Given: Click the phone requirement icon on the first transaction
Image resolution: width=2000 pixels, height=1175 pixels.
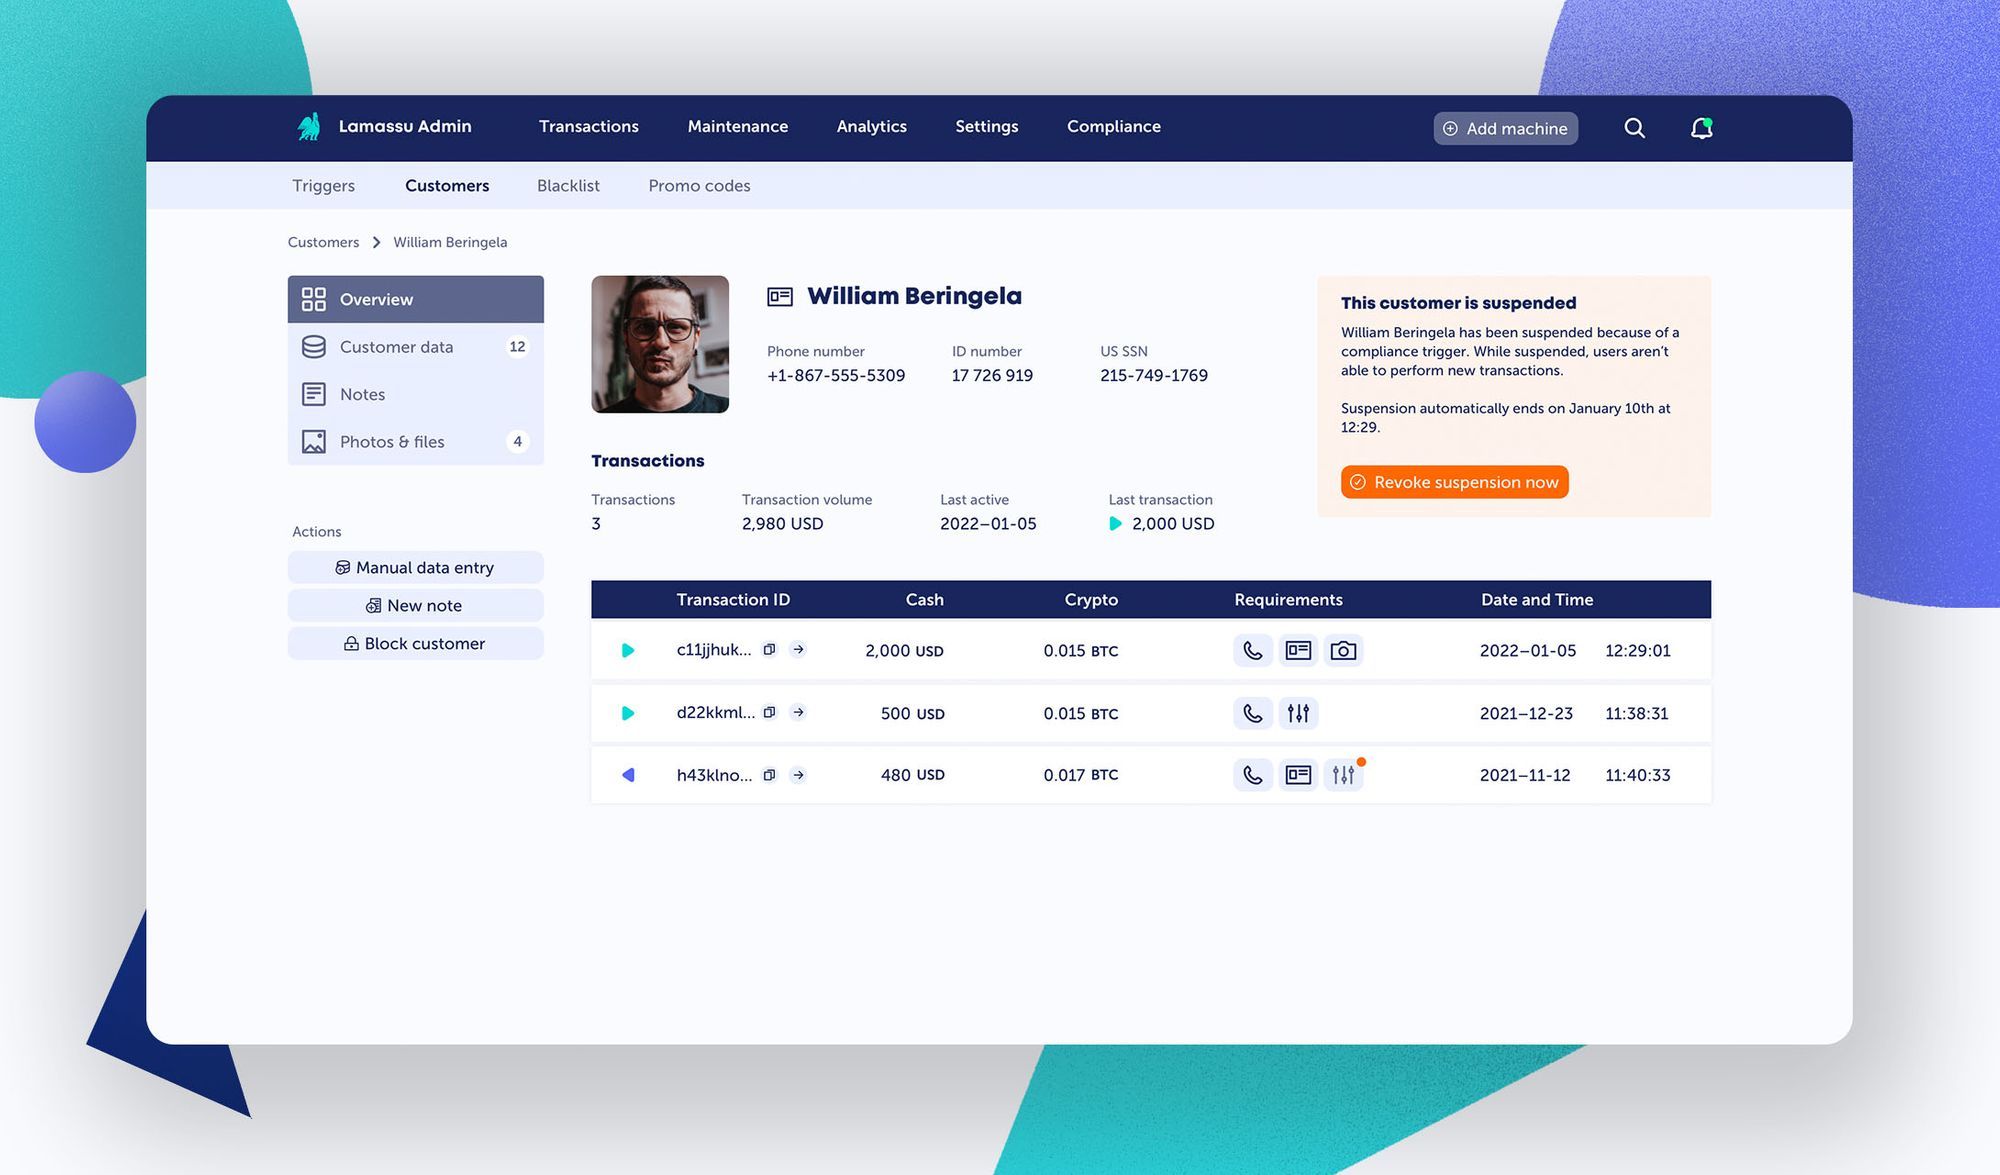Looking at the screenshot, I should pyautogui.click(x=1252, y=650).
